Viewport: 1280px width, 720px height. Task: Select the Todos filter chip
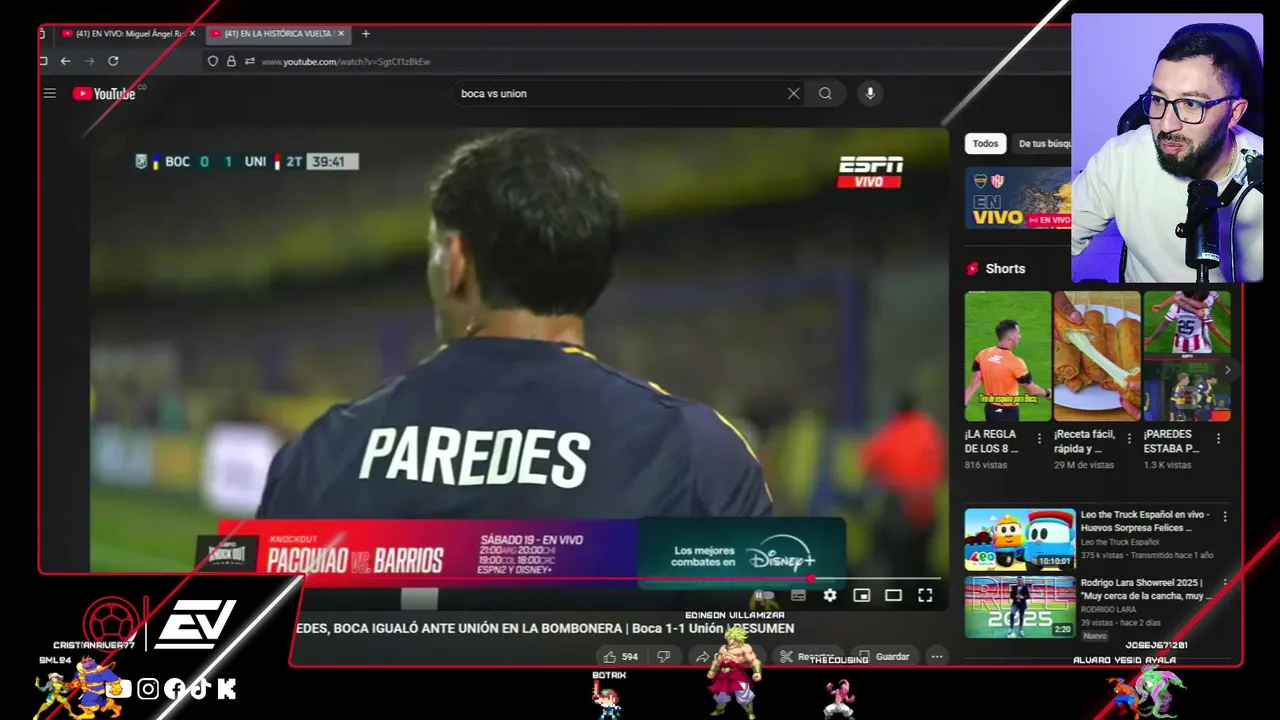[x=985, y=143]
